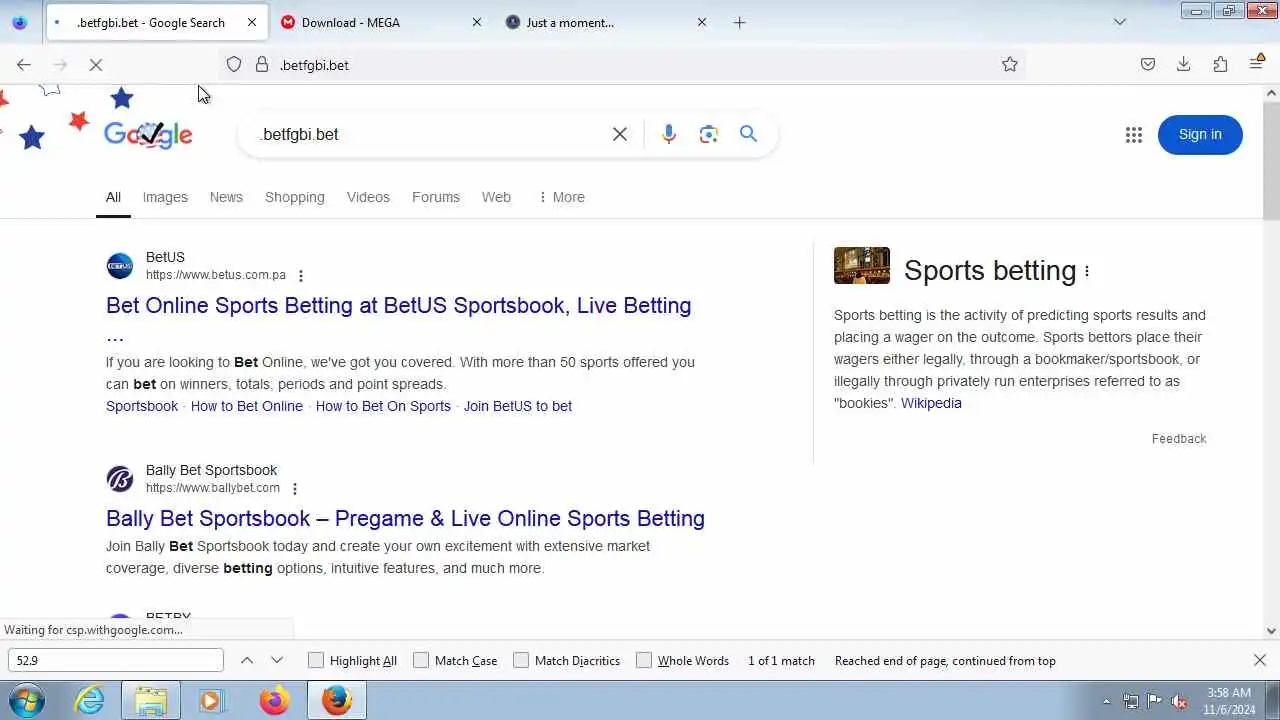The image size is (1280, 720).
Task: Click the Feedback link
Action: tap(1179, 438)
